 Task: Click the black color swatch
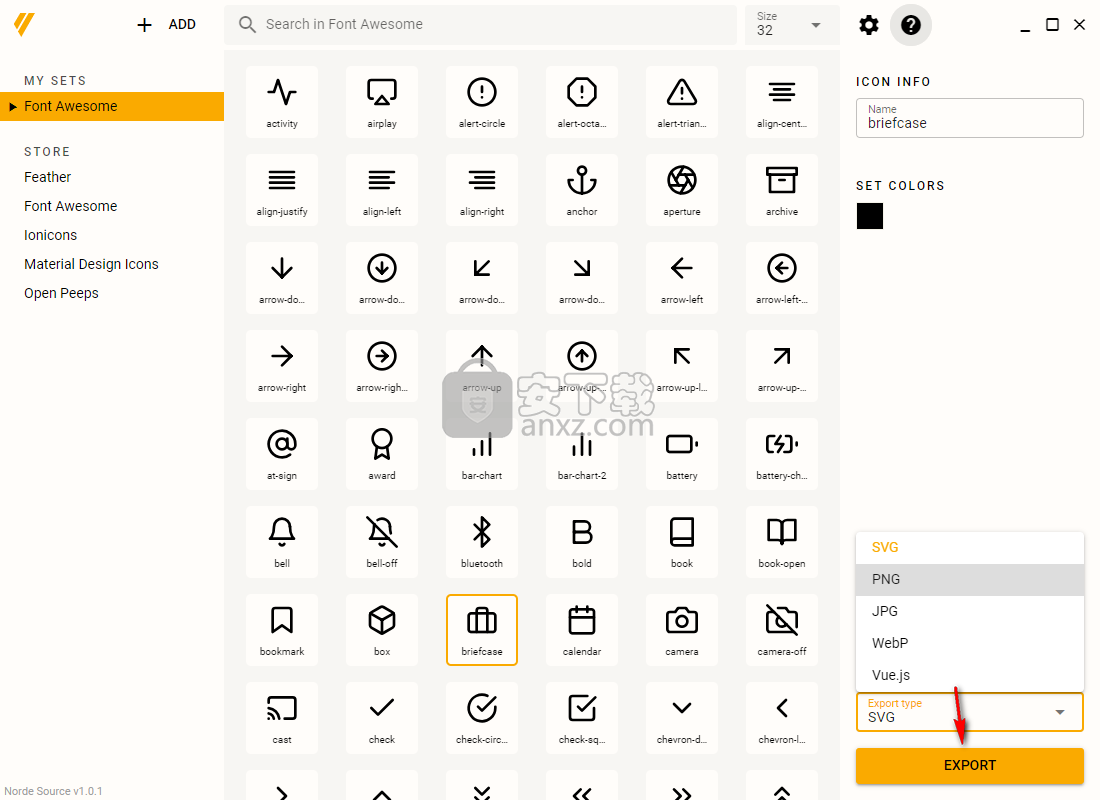(x=870, y=216)
